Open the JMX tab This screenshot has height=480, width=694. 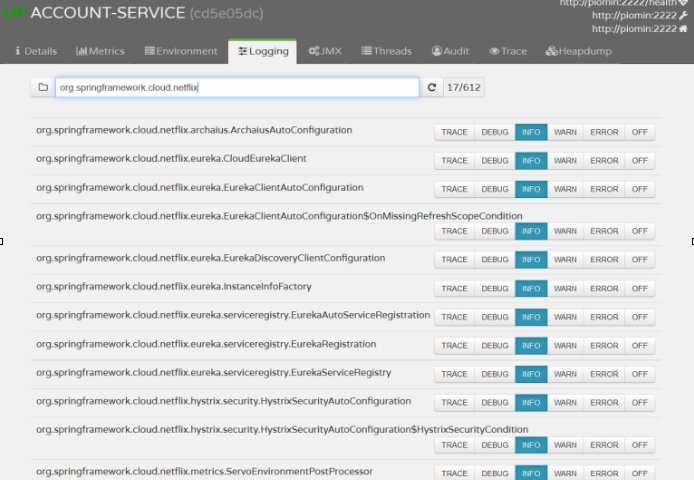tap(325, 51)
